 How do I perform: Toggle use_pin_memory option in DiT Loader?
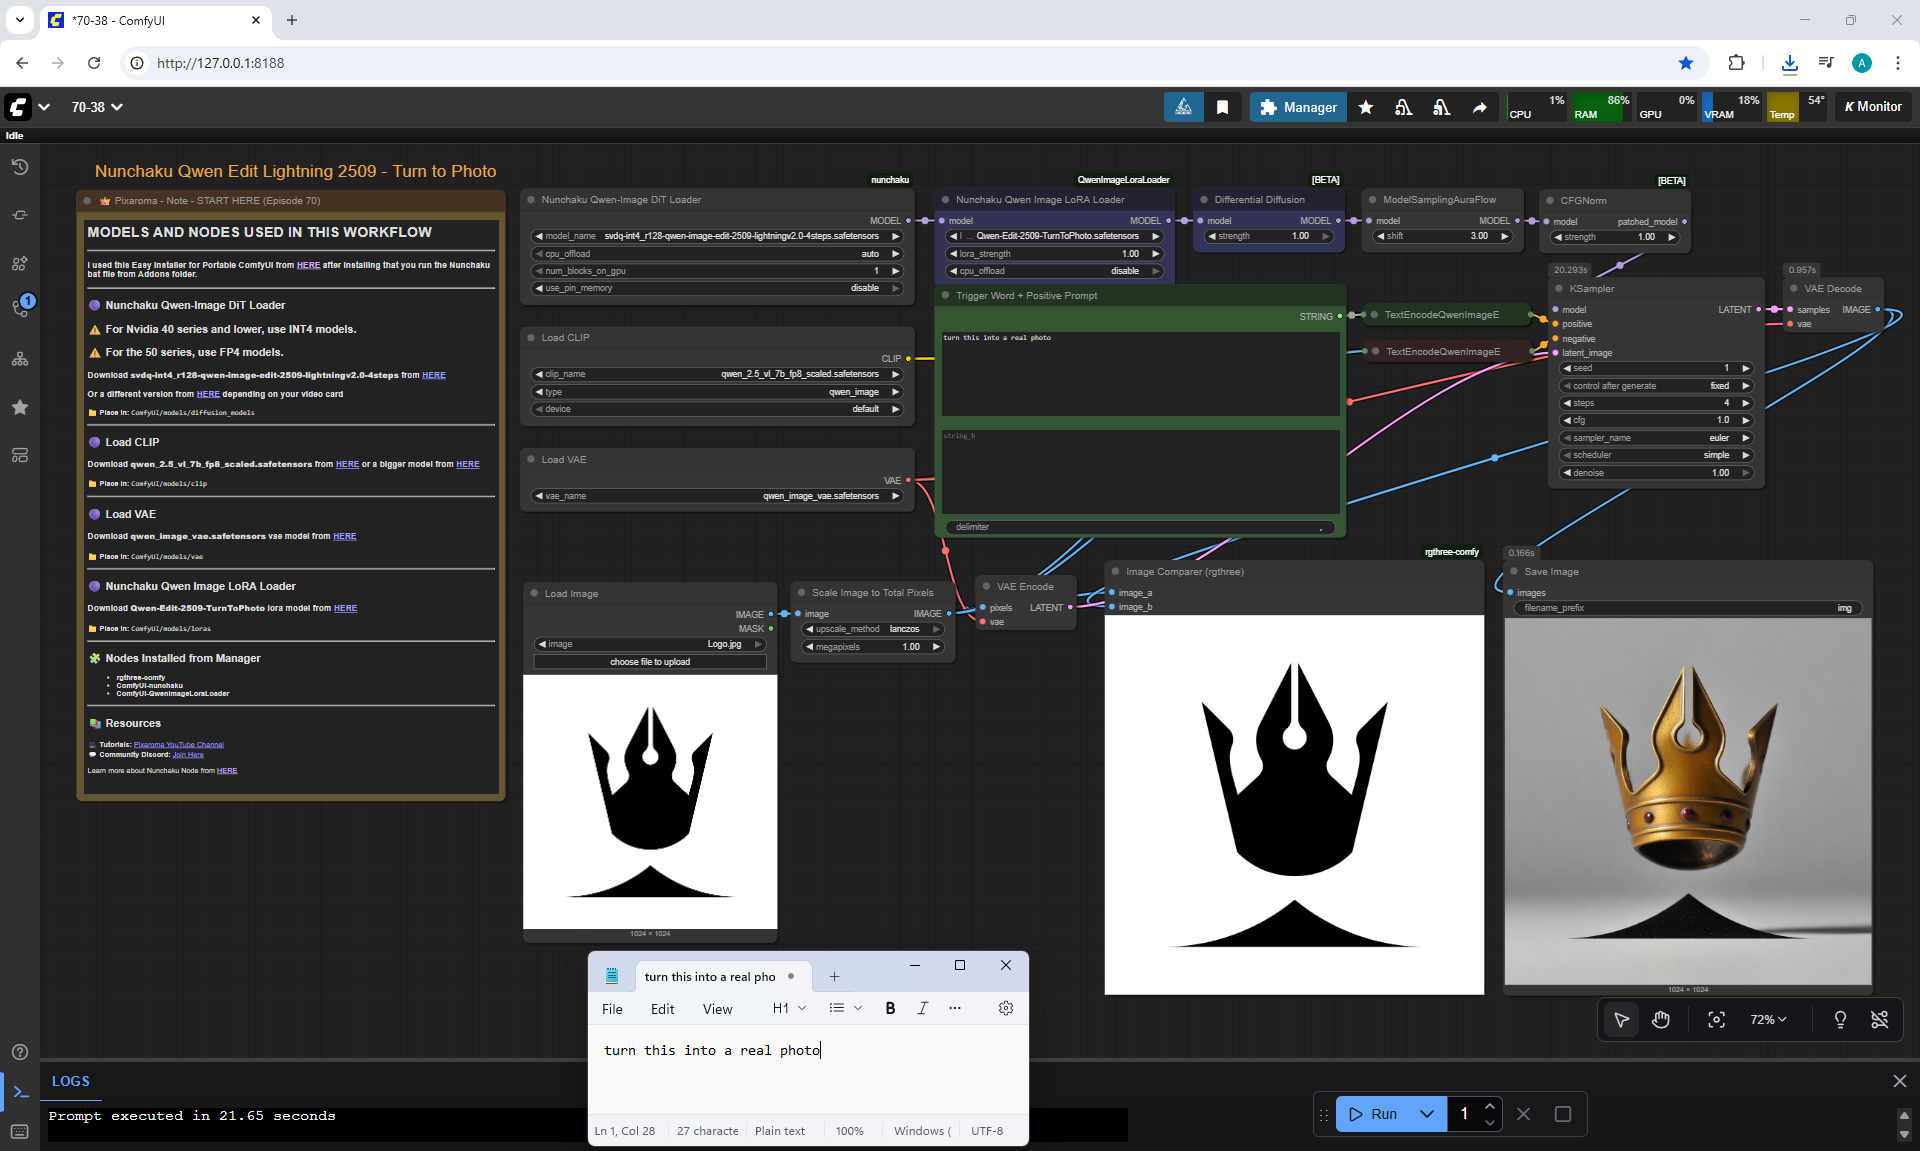(x=718, y=288)
